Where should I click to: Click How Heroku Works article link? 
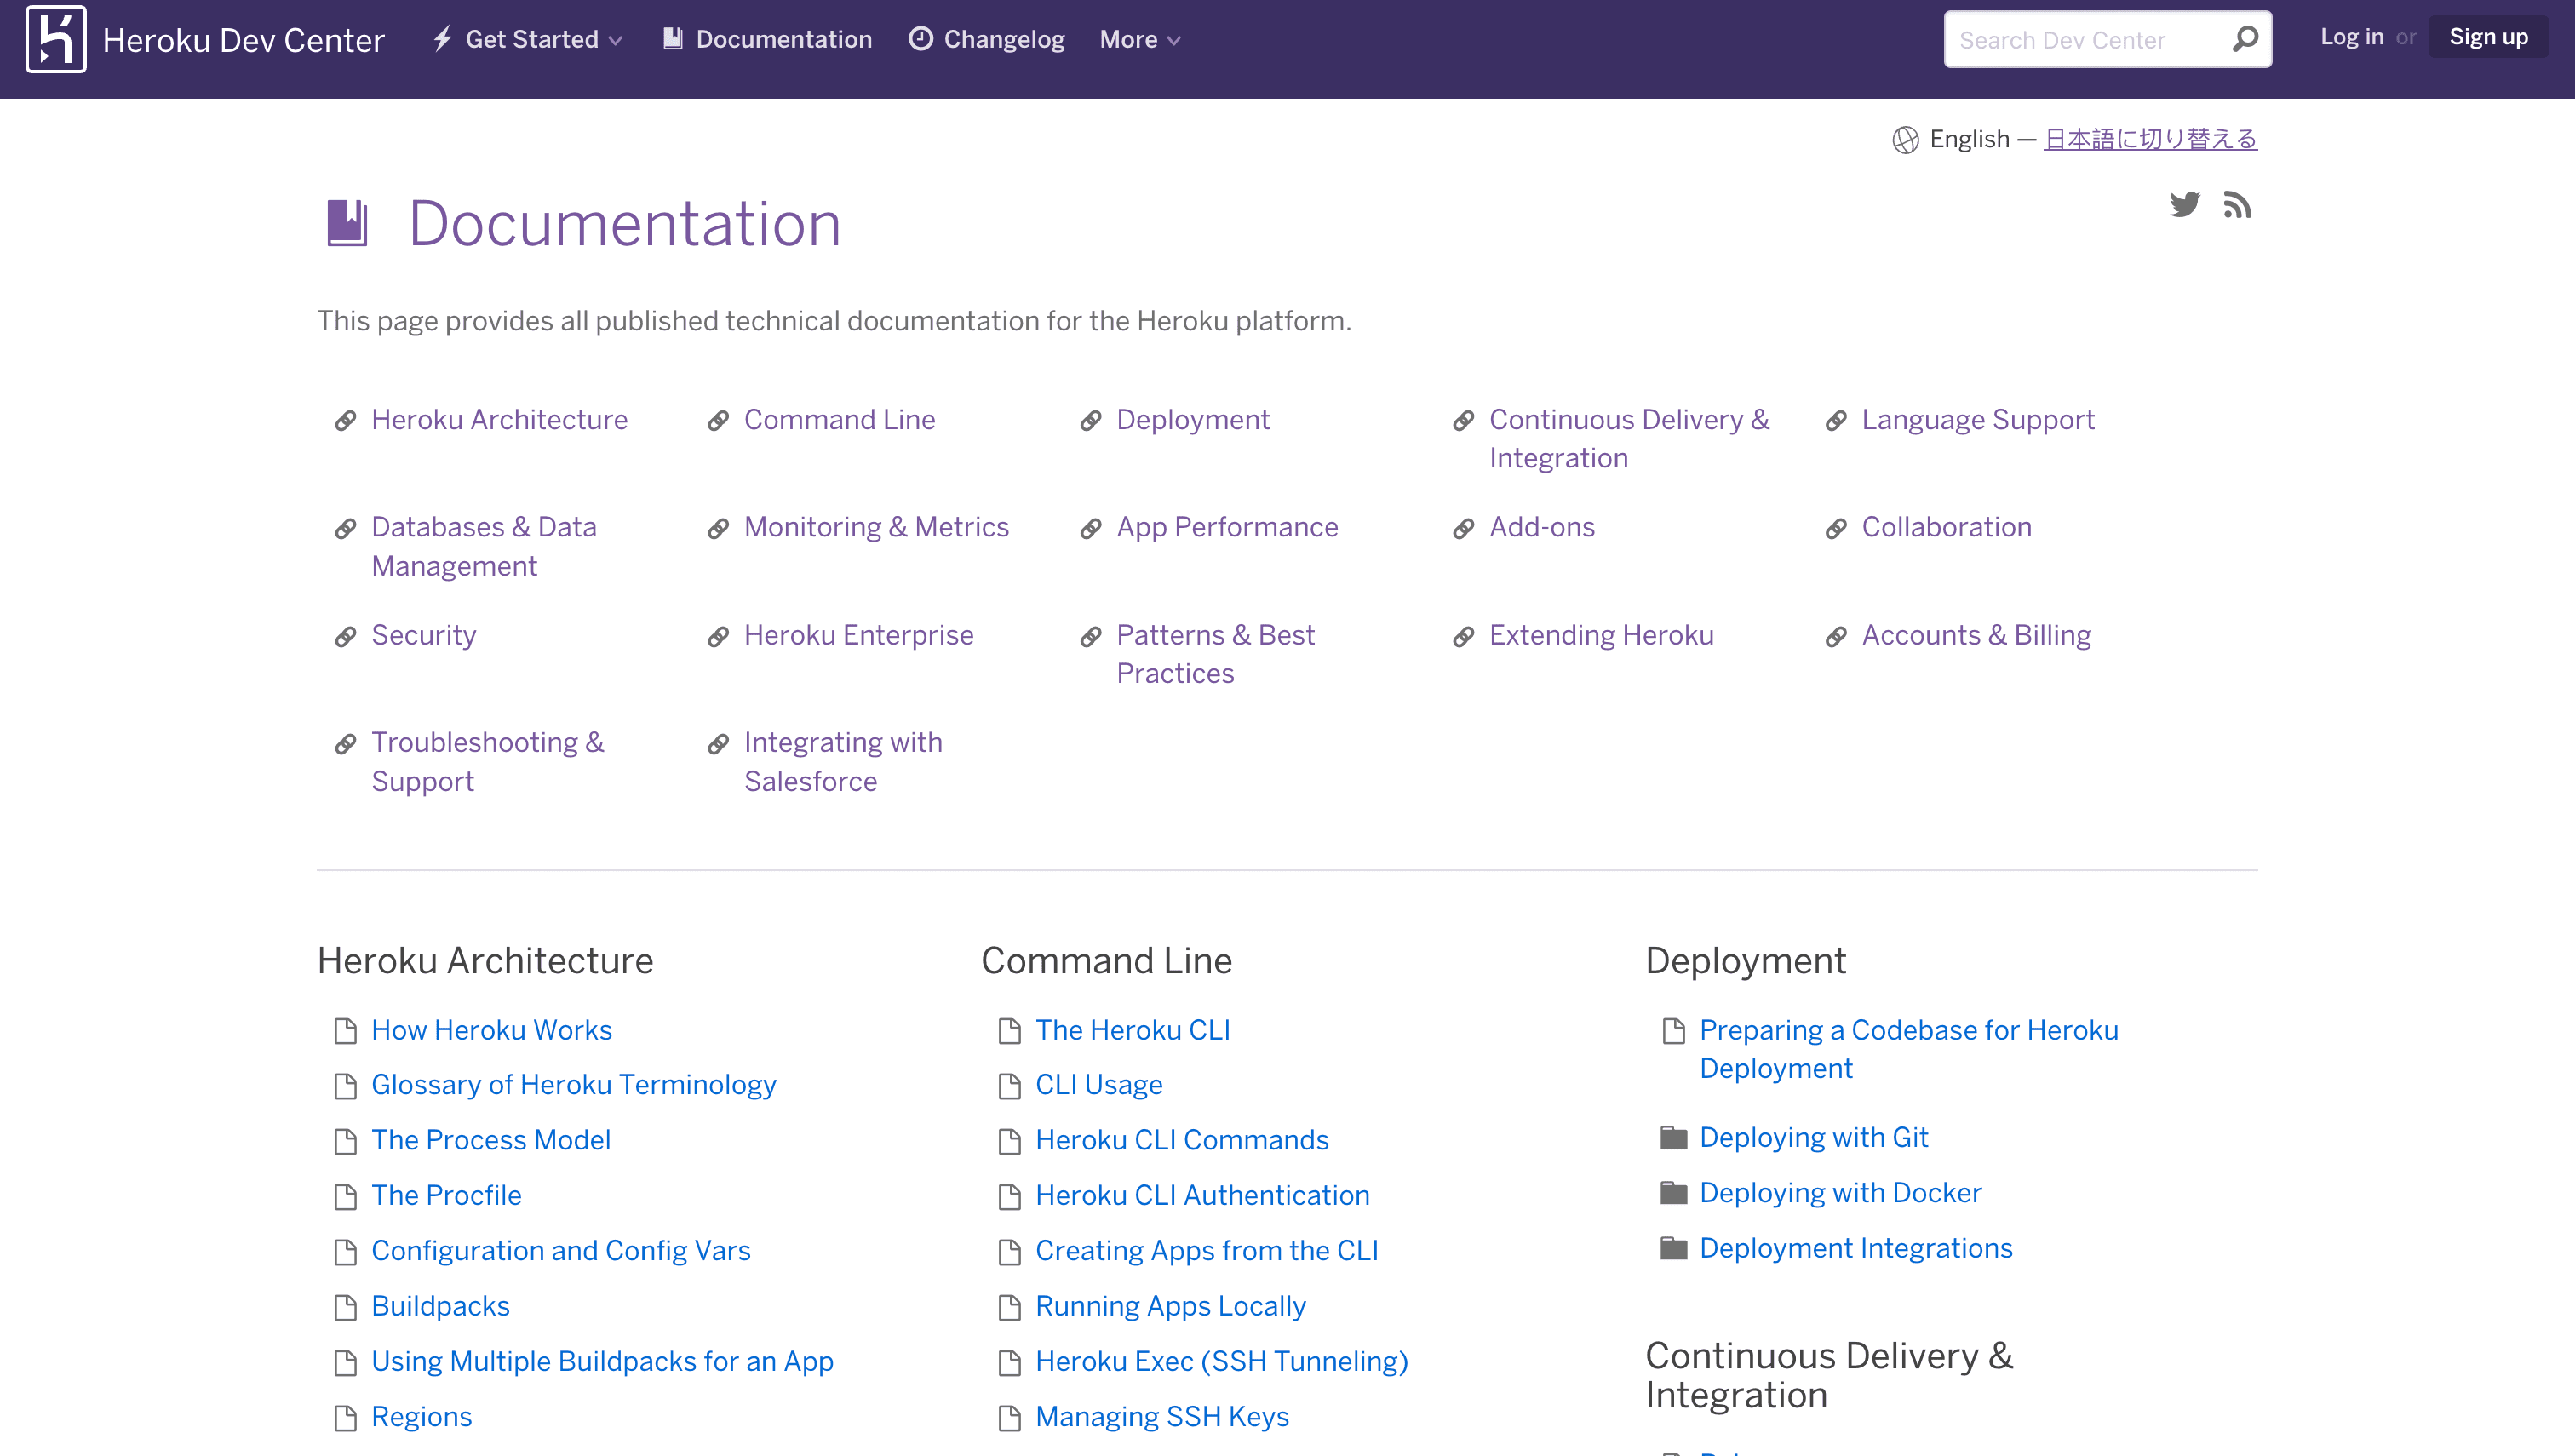click(491, 1029)
